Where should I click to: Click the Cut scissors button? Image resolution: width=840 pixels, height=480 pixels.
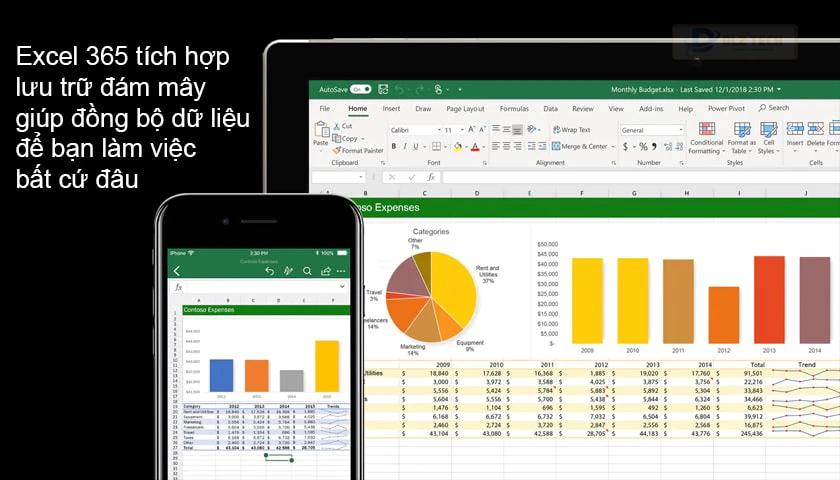coord(343,126)
